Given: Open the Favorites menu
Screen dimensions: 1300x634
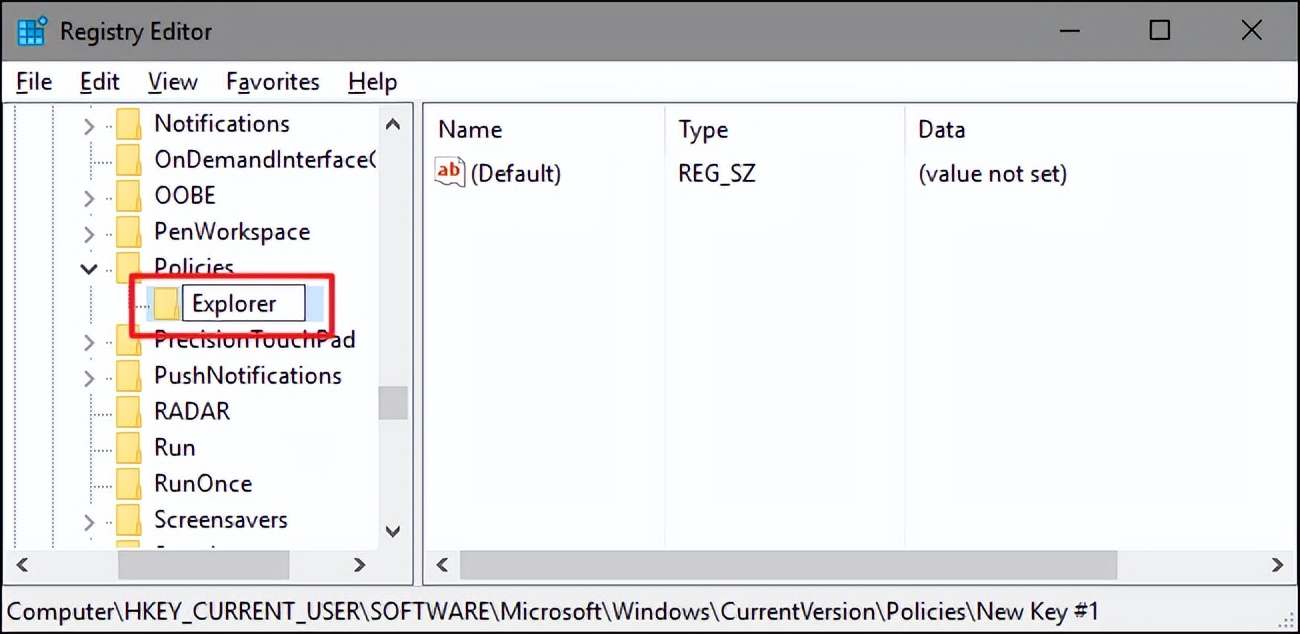Looking at the screenshot, I should tap(272, 81).
